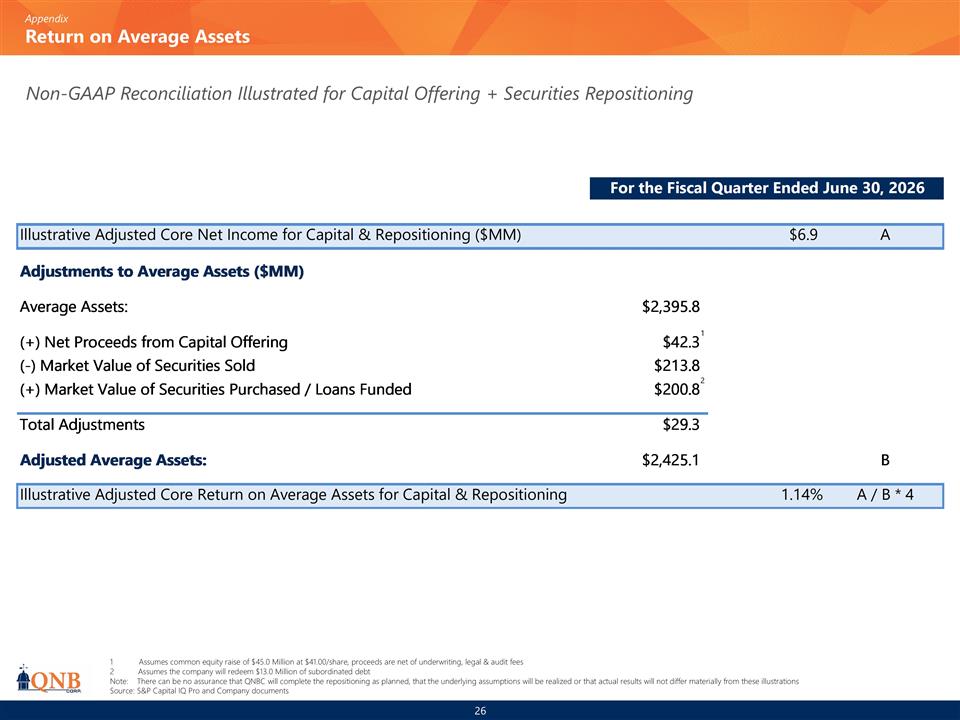The width and height of the screenshot is (960, 720).
Task: Click page number 26 in footer
Action: pyautogui.click(x=480, y=711)
